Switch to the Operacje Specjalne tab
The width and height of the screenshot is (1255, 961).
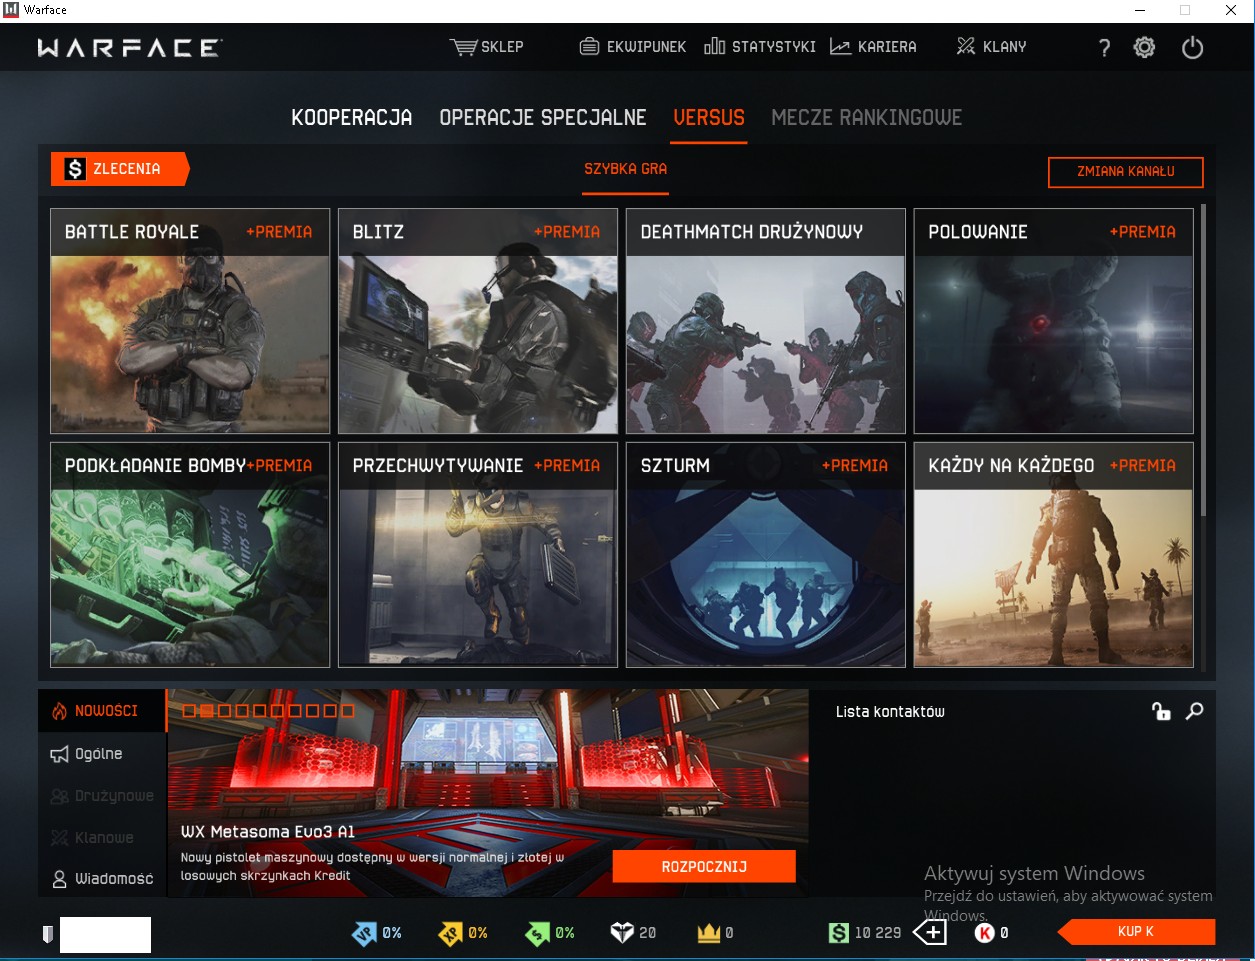(x=543, y=118)
